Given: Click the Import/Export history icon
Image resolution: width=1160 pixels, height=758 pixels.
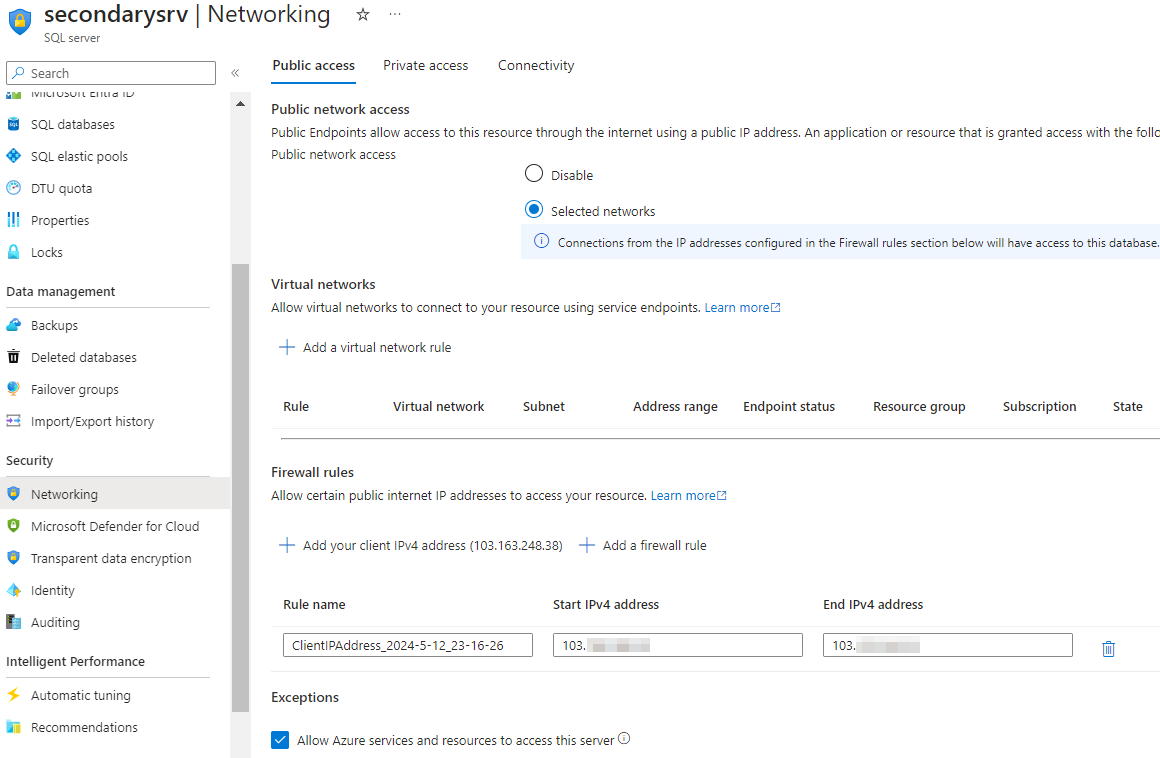Looking at the screenshot, I should click(13, 421).
